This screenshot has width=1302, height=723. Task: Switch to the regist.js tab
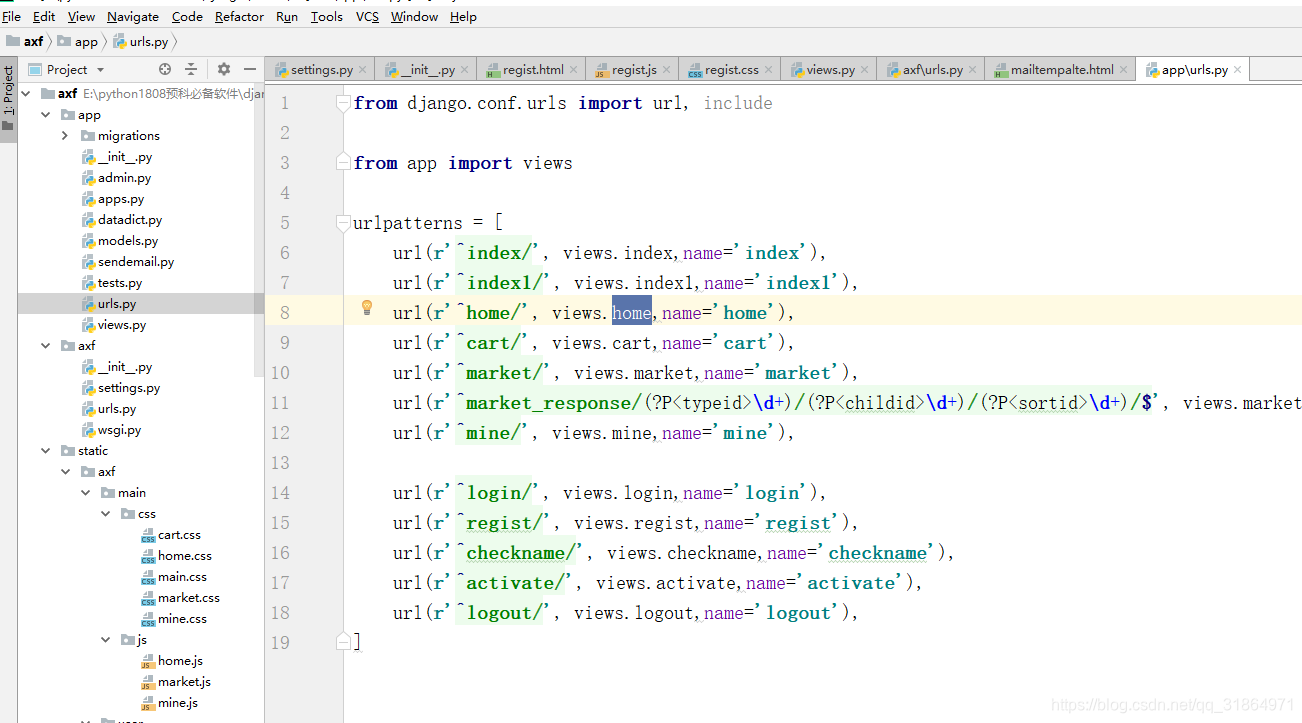(x=634, y=70)
